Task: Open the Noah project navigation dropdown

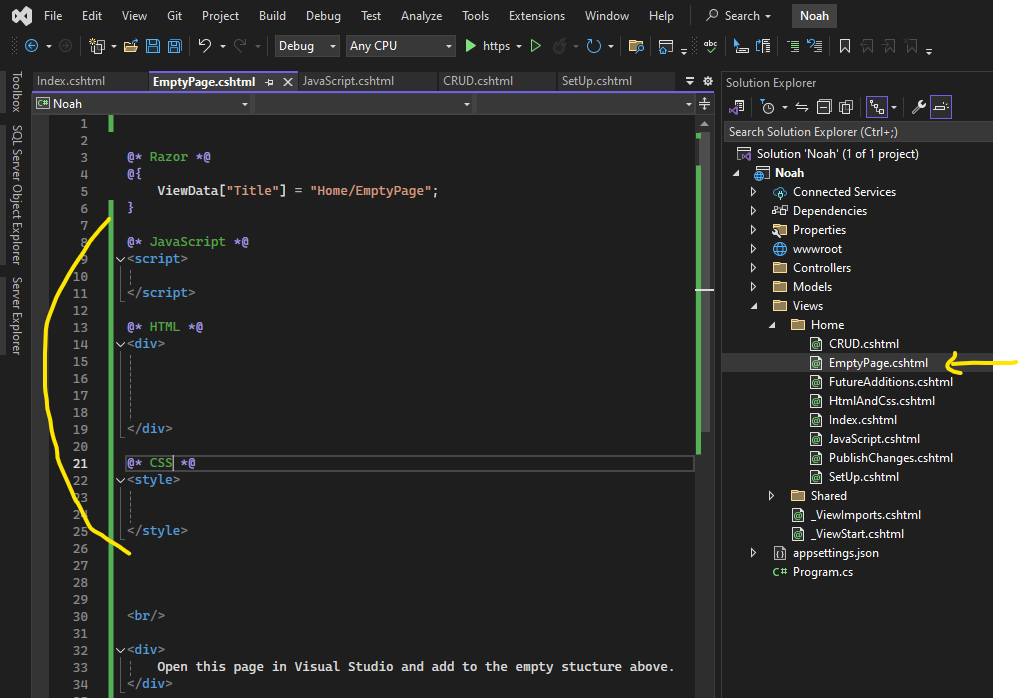Action: 143,104
